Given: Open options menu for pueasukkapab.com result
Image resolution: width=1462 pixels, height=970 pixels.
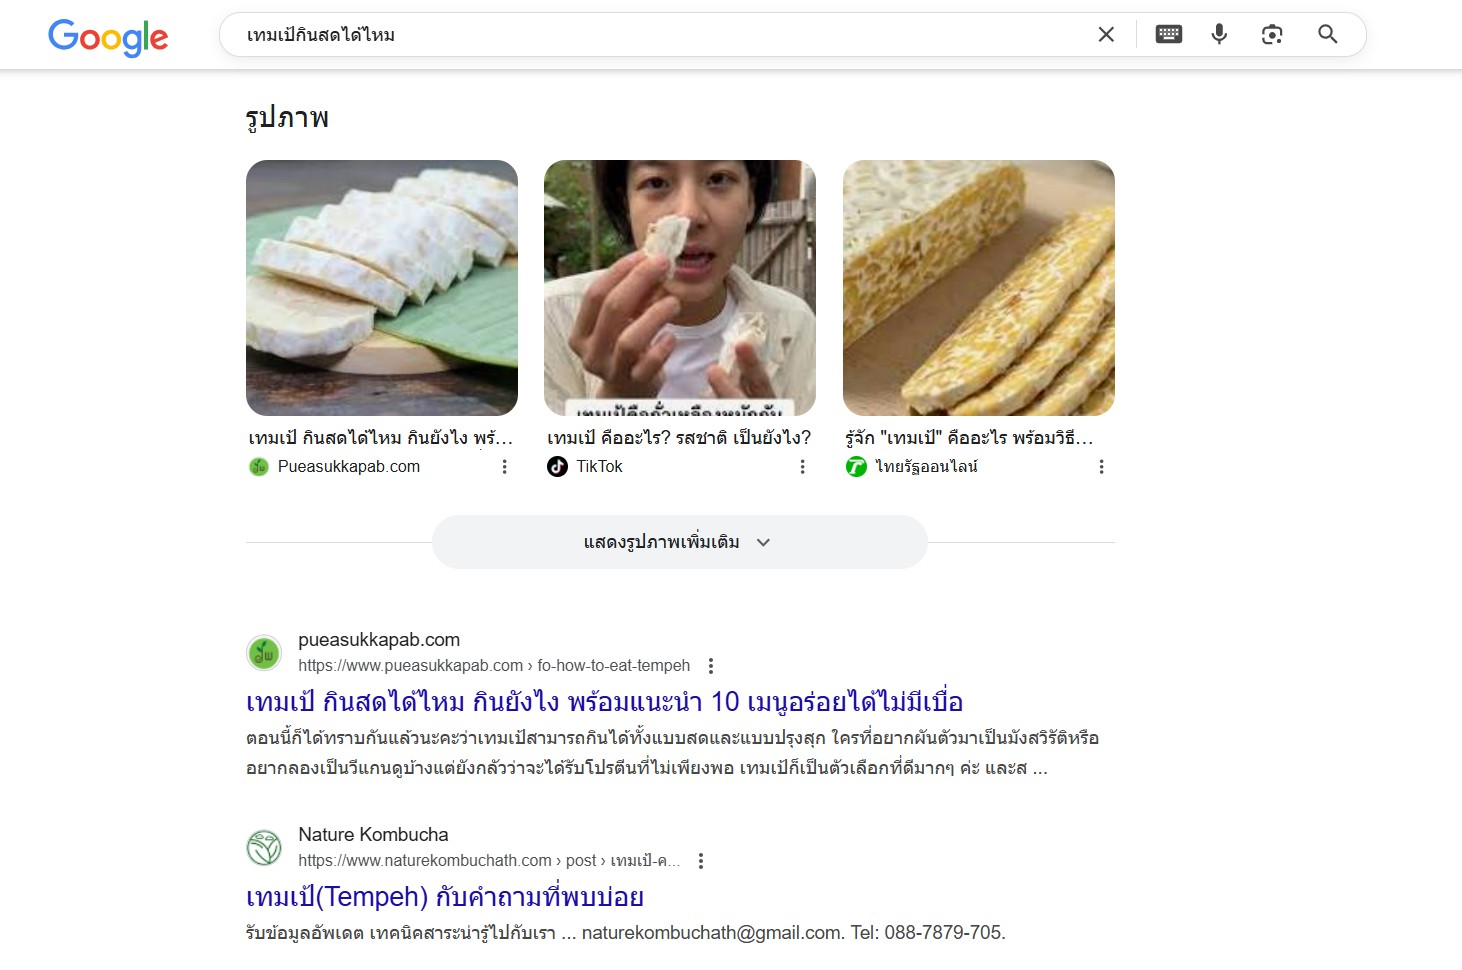Looking at the screenshot, I should (x=711, y=666).
